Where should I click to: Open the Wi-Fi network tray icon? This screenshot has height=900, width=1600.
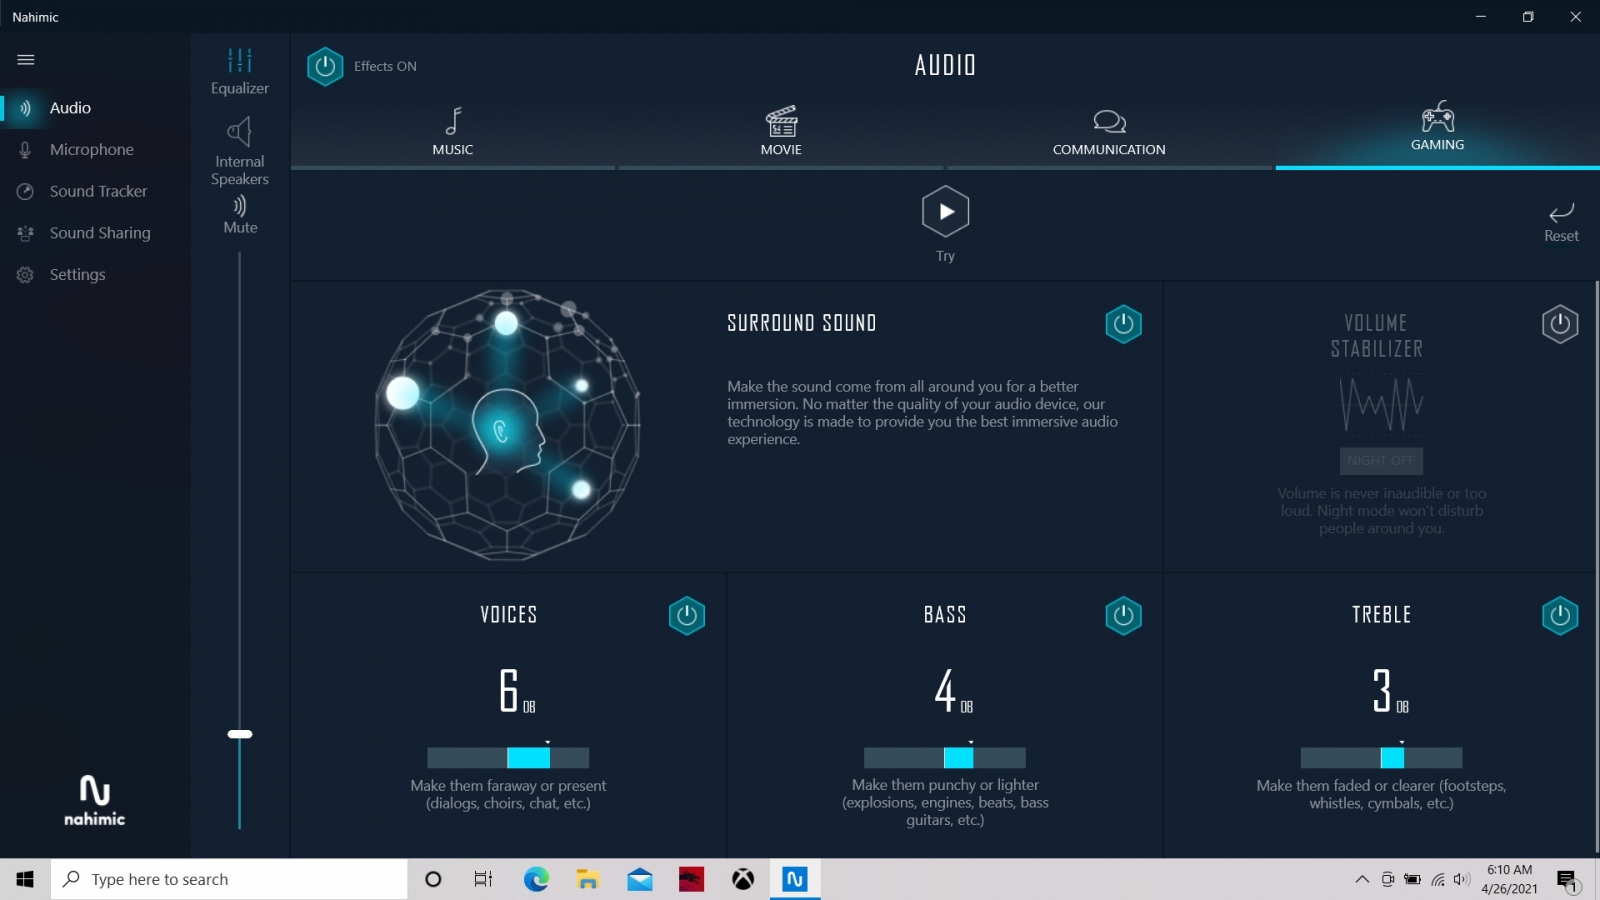point(1438,879)
